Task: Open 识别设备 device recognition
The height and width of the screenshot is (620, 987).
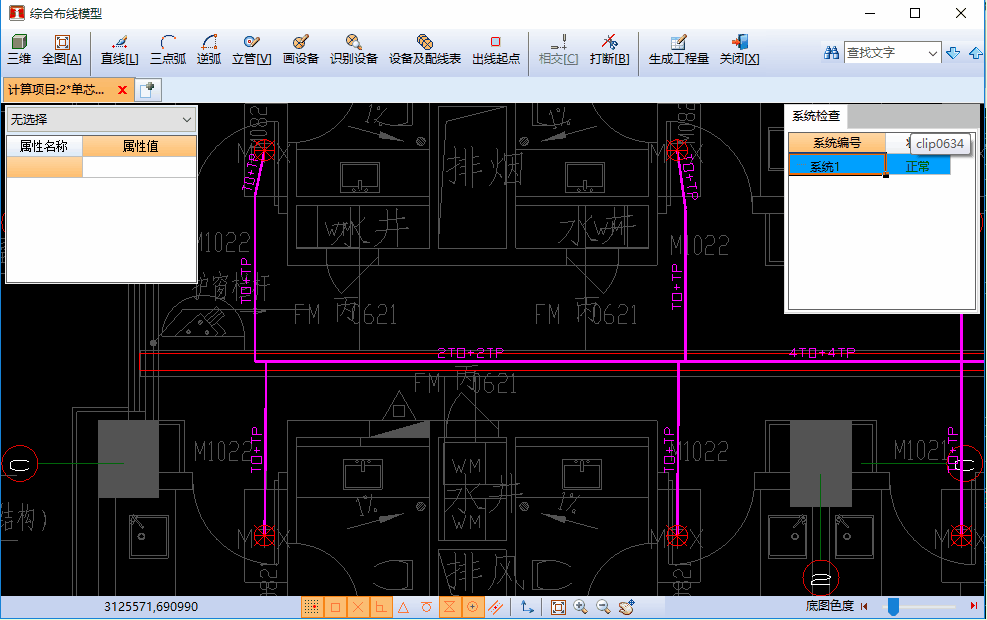Action: coord(353,50)
